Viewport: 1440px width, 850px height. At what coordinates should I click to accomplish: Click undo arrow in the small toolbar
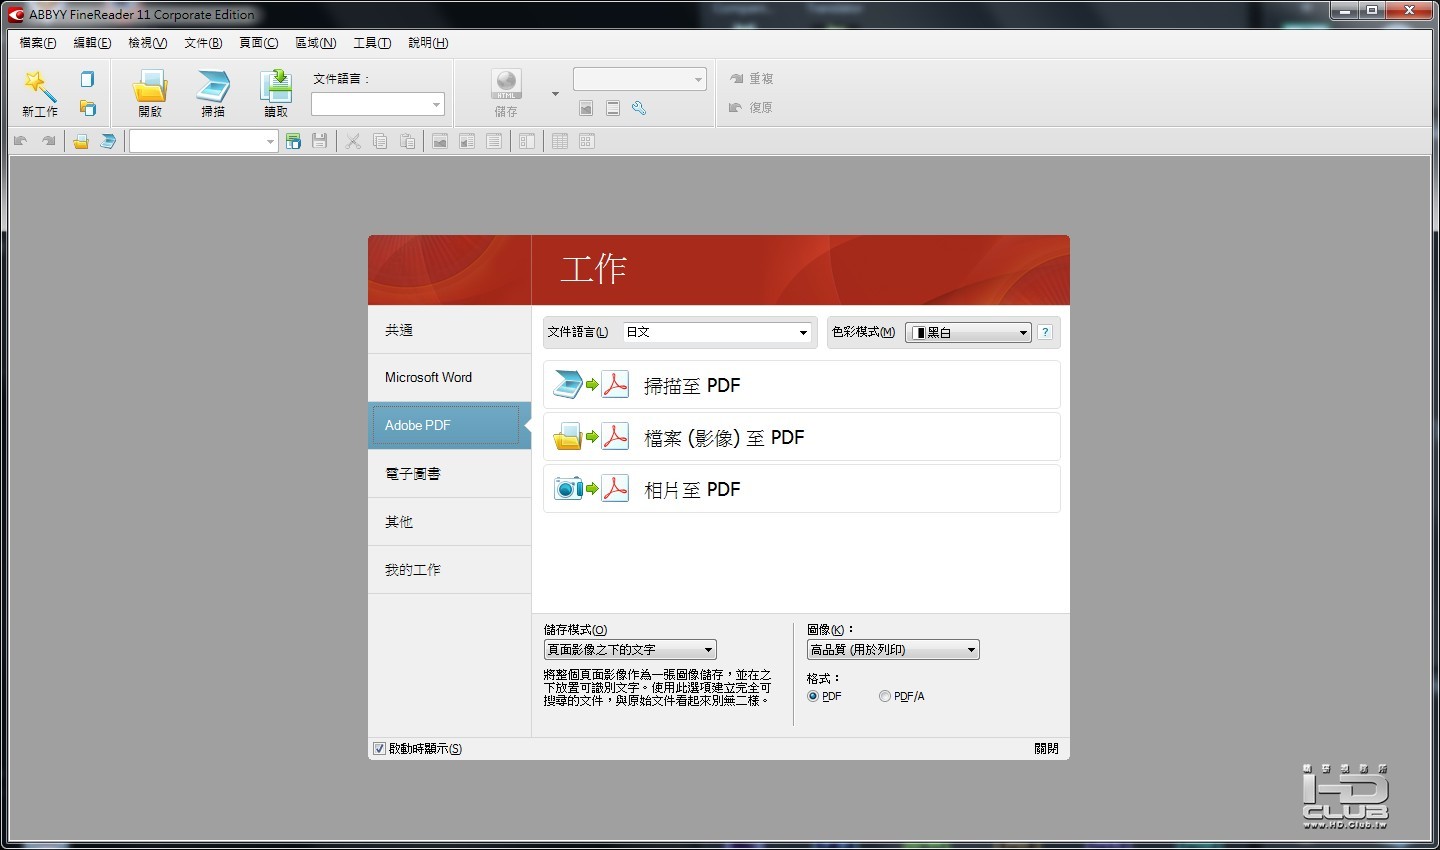pos(20,142)
